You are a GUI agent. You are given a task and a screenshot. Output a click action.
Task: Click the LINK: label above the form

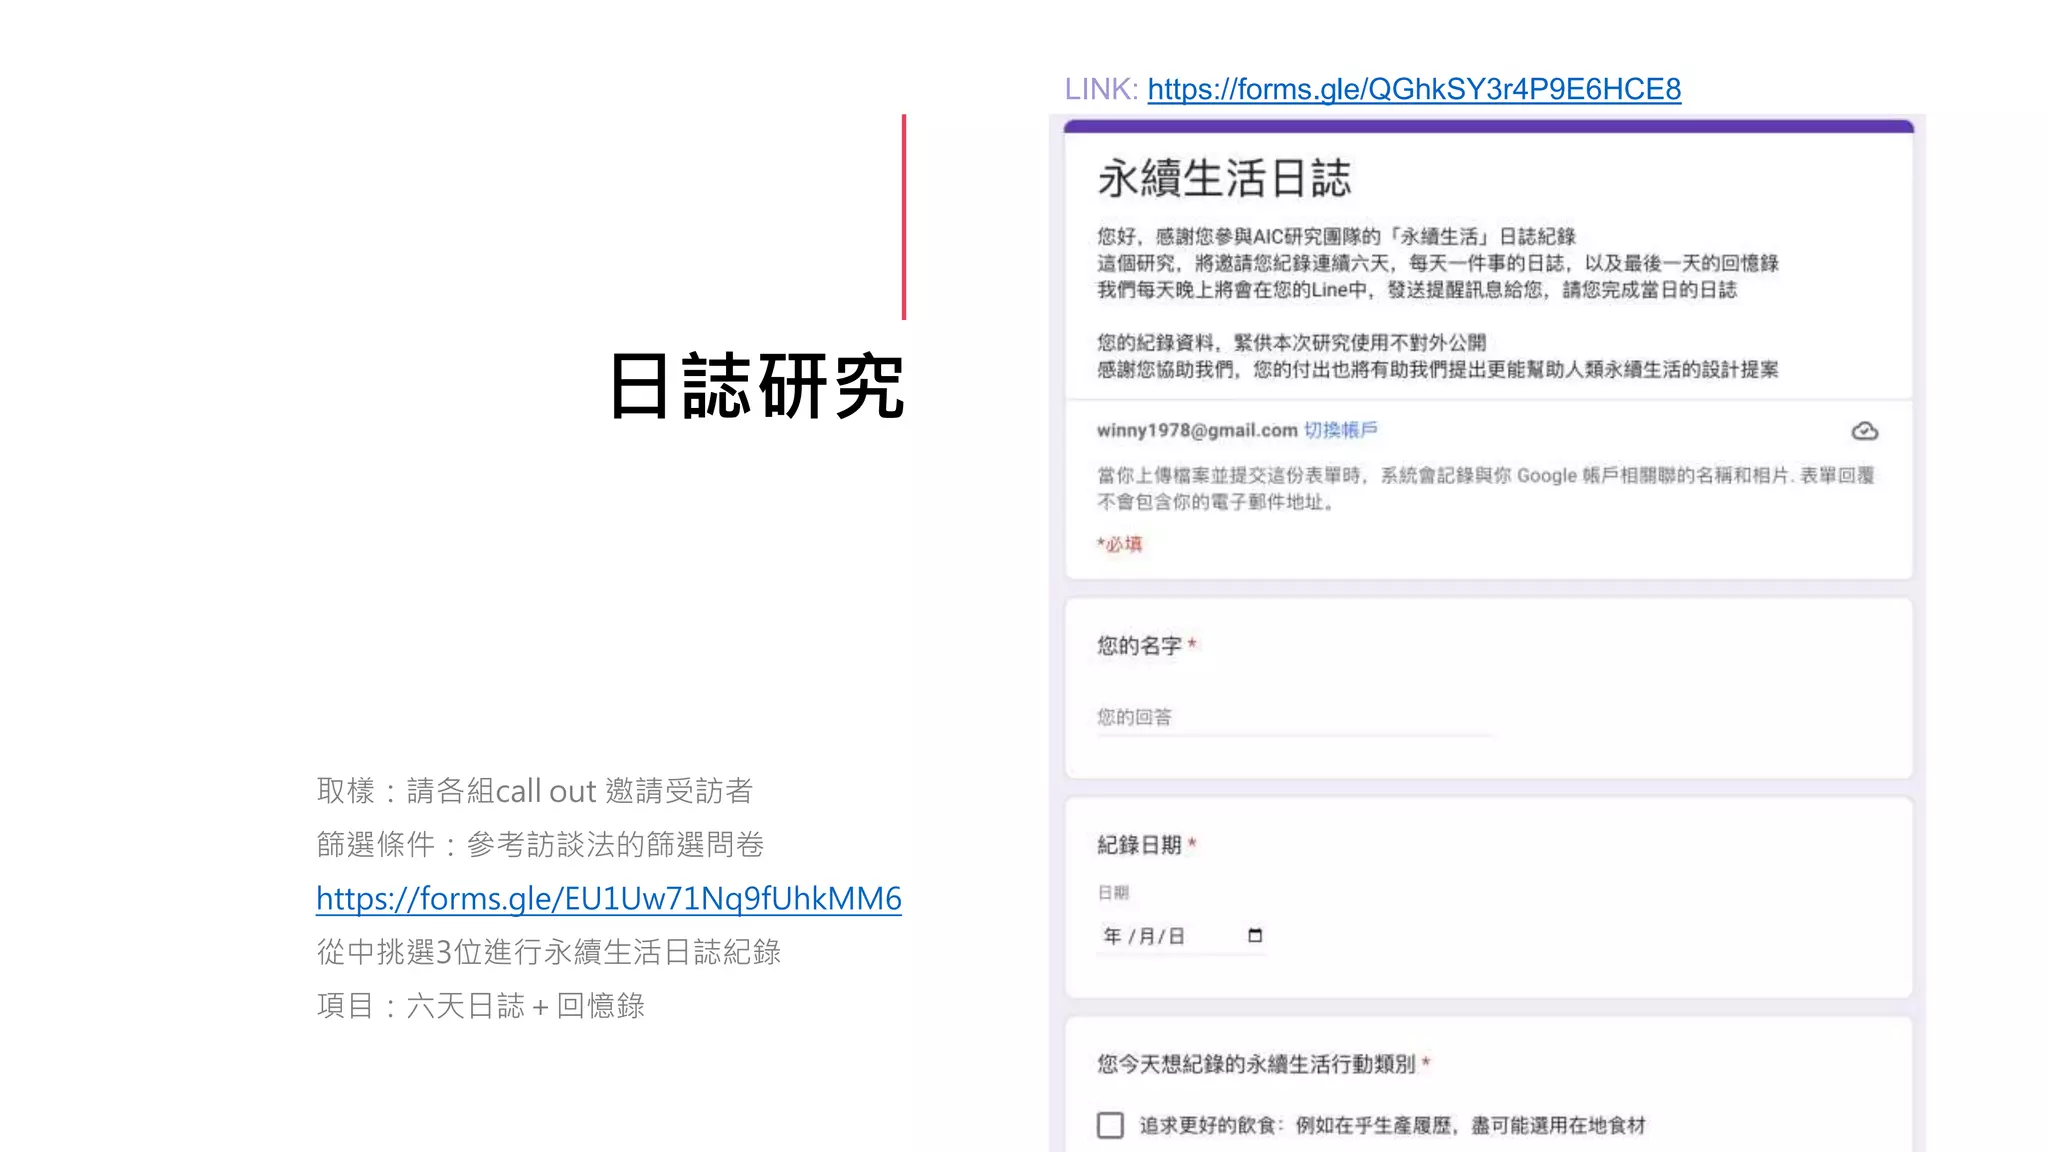click(1101, 89)
